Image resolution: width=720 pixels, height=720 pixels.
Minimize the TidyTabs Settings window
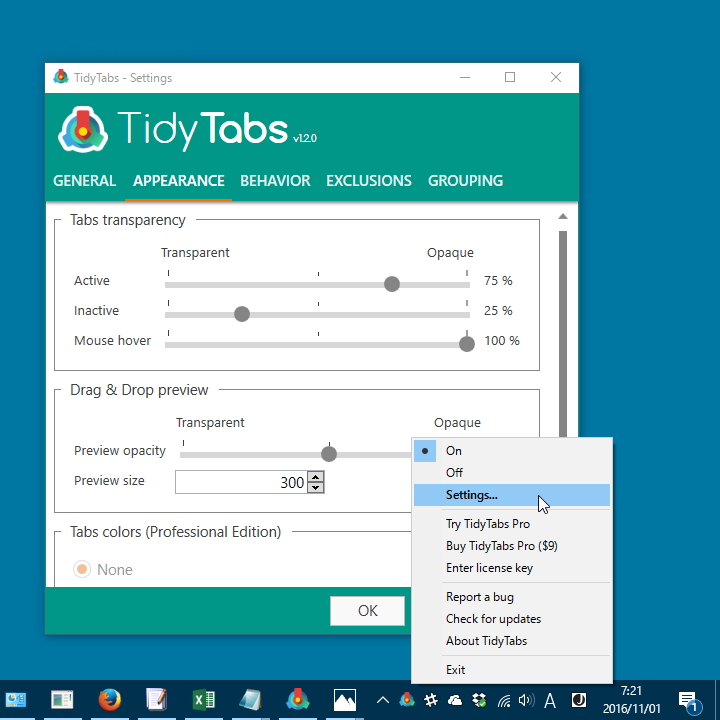(x=465, y=77)
